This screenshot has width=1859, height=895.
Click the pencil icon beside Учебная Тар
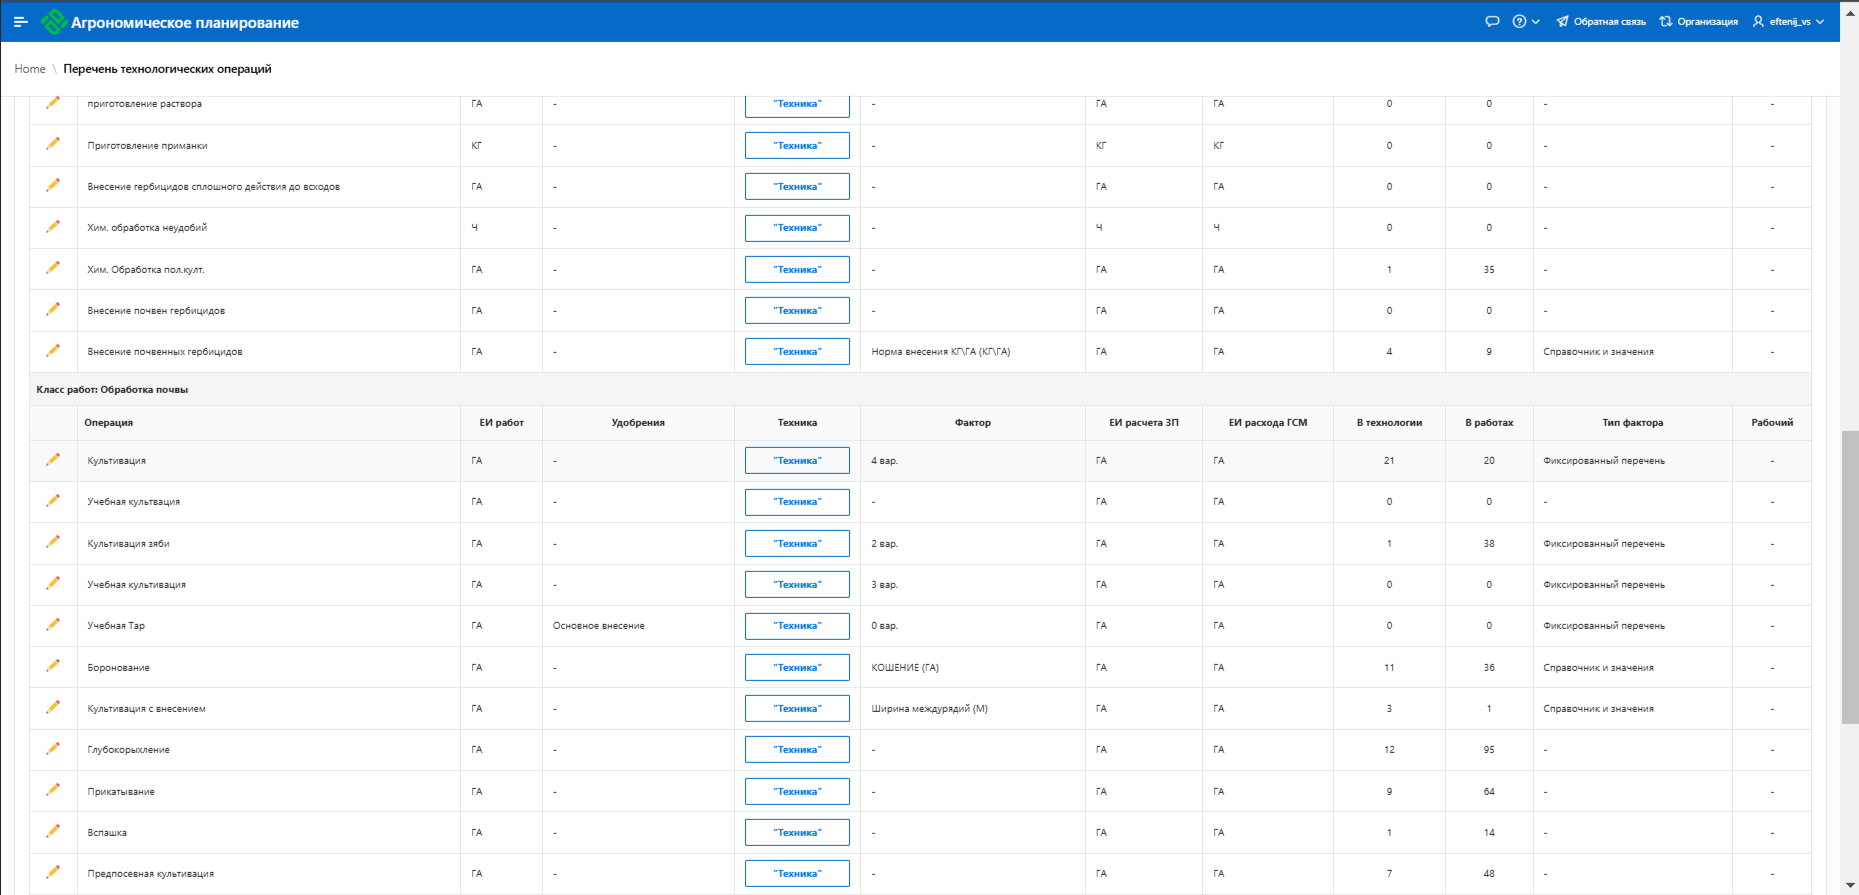[53, 625]
